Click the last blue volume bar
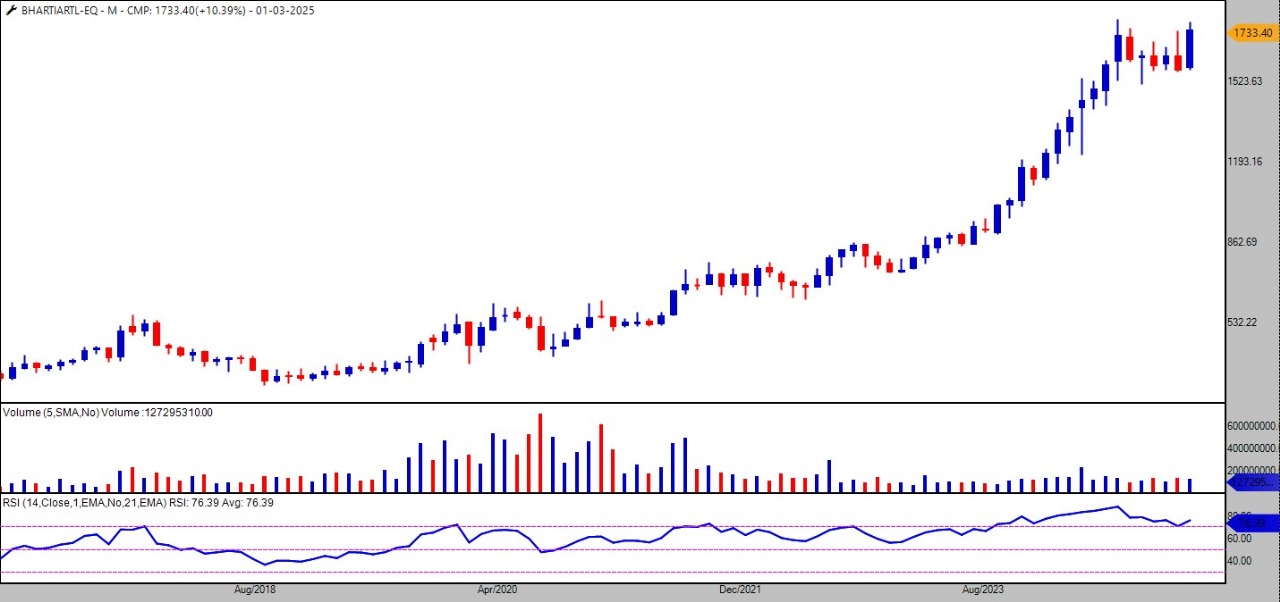The height and width of the screenshot is (602, 1280). 1189,485
